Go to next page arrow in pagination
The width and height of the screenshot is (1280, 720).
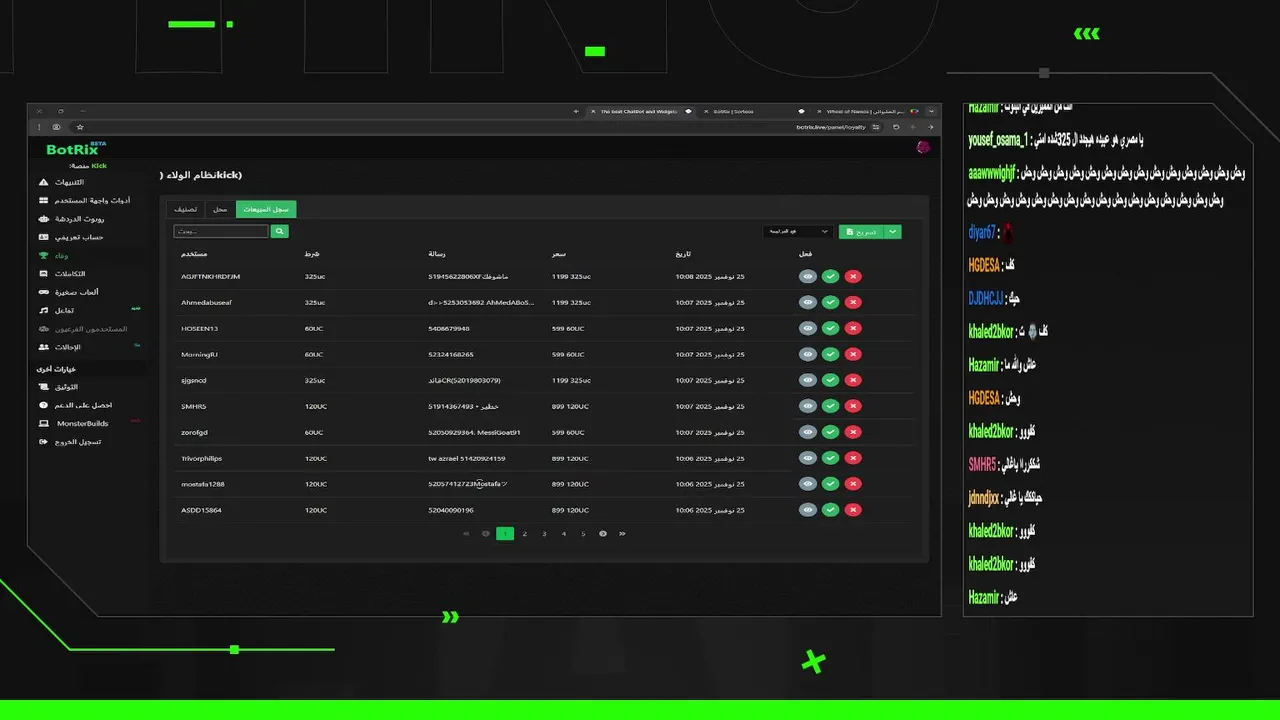(x=603, y=534)
